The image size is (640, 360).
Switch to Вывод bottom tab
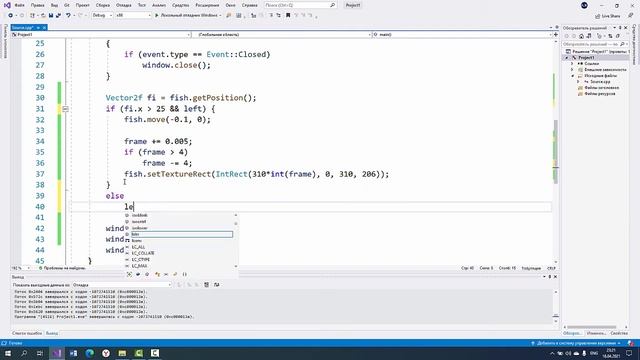click(52, 333)
